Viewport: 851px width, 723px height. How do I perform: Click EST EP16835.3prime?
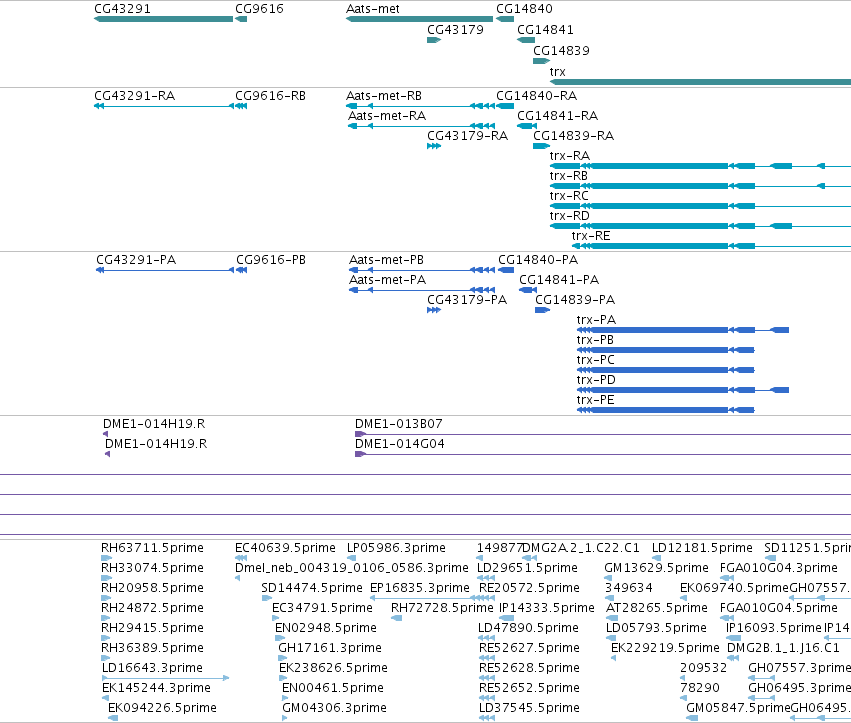pyautogui.click(x=420, y=589)
